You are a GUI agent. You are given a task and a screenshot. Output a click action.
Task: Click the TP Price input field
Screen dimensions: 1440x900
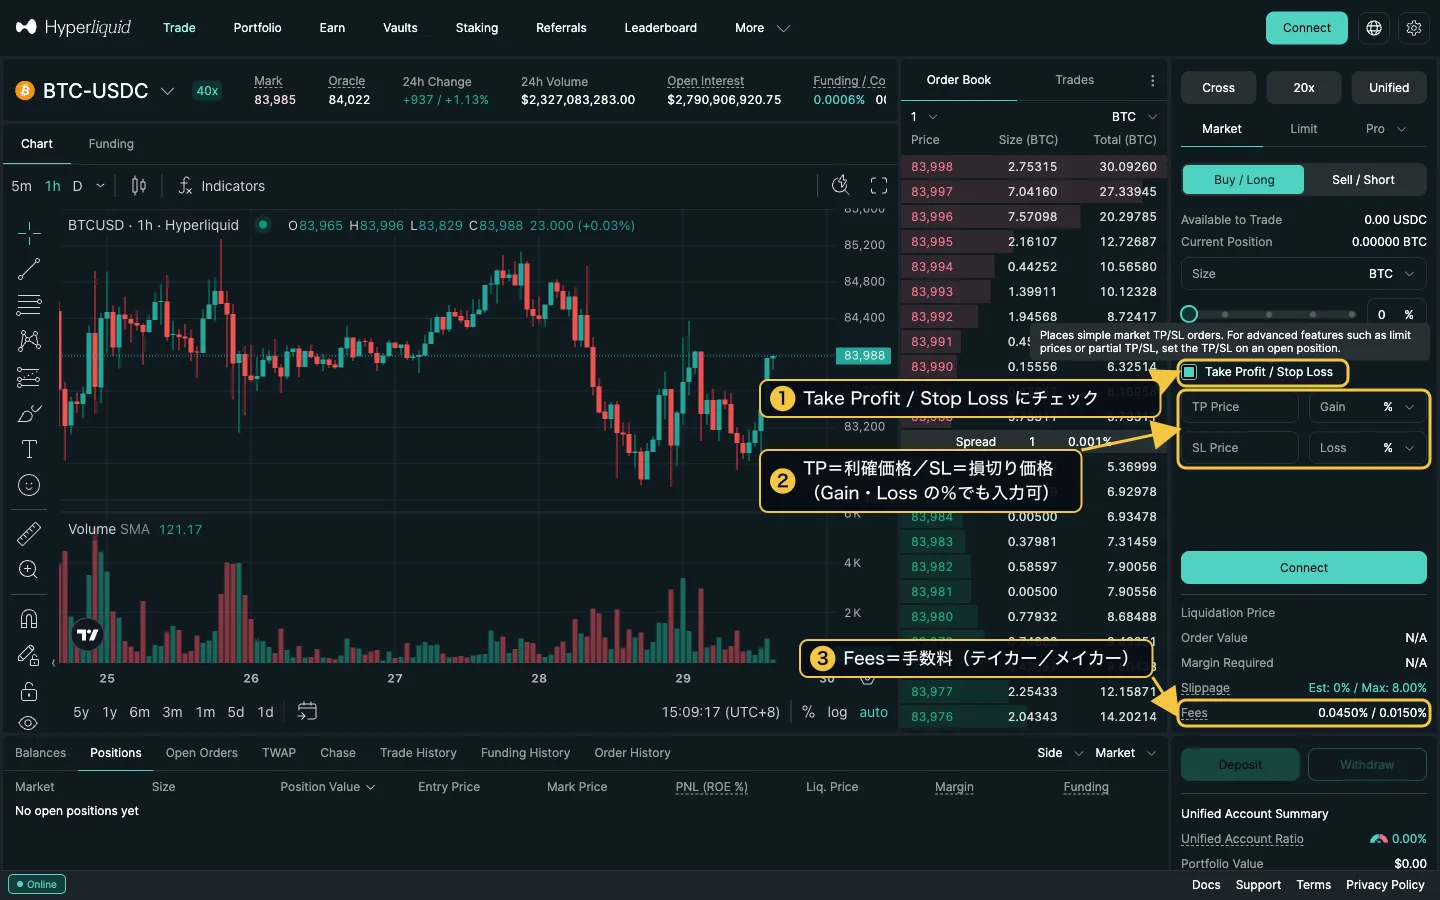point(1240,407)
